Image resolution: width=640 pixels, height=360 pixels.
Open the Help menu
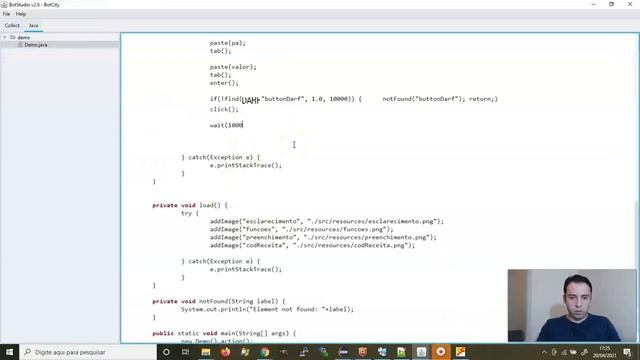click(x=21, y=14)
